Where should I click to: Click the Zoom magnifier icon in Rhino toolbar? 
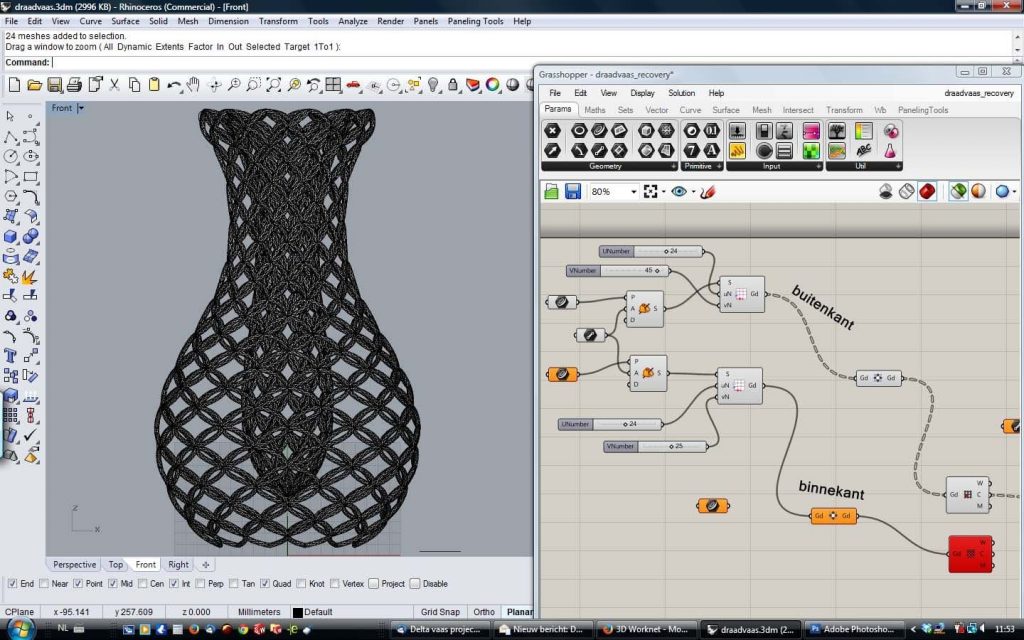(x=236, y=85)
